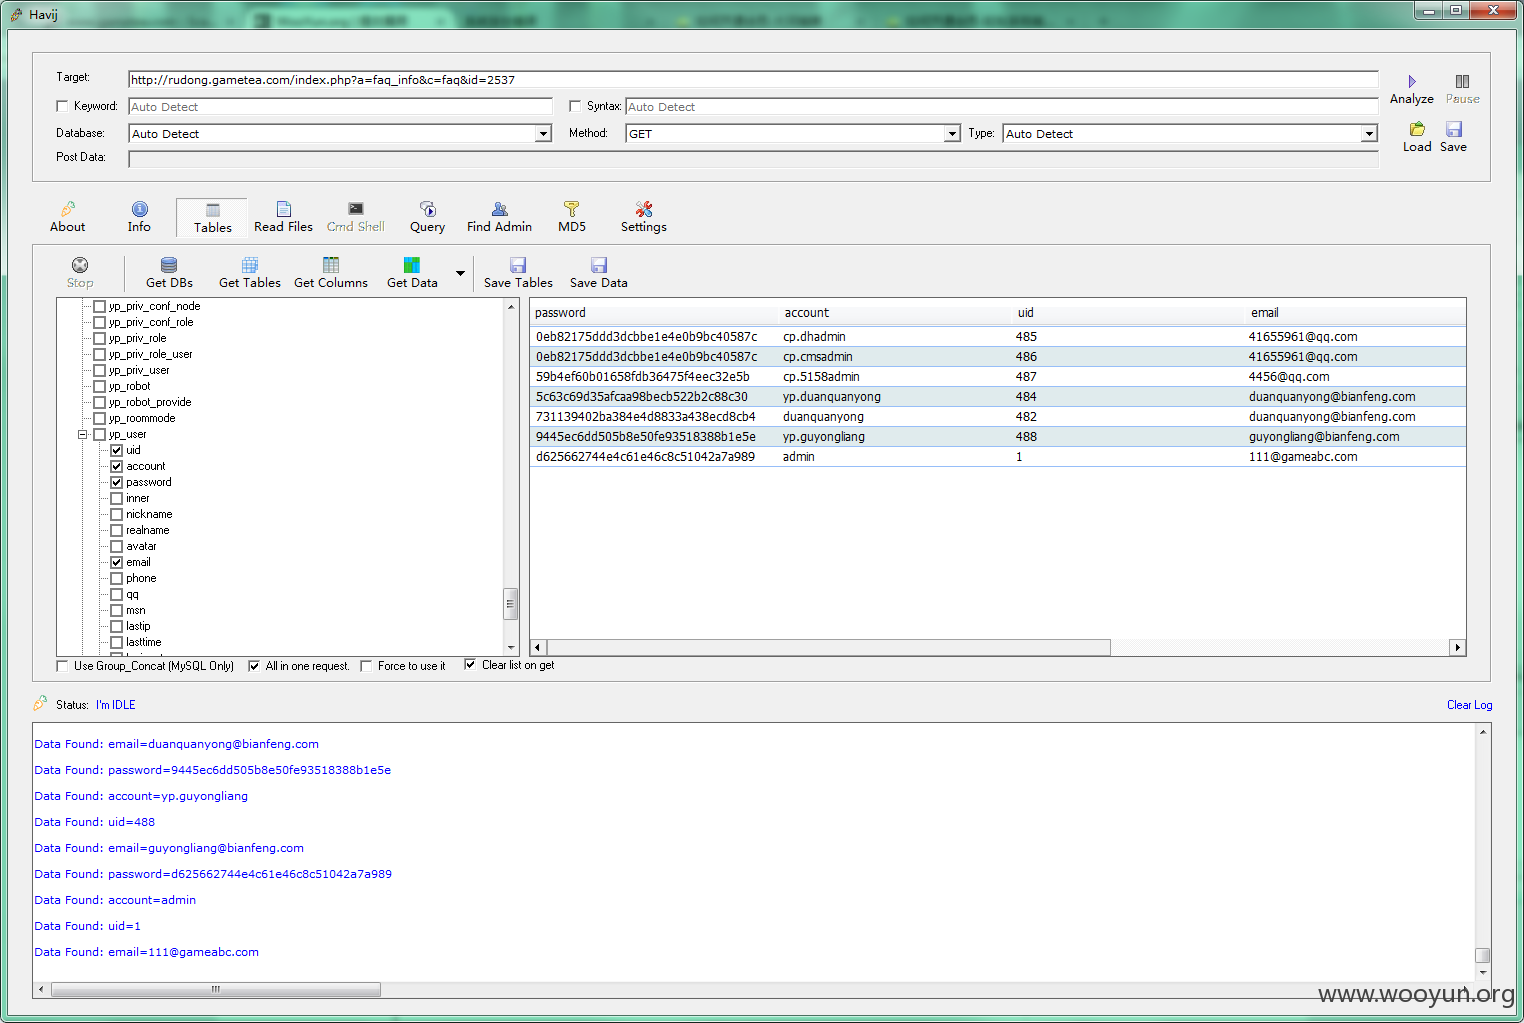Click the Clear Log link
The image size is (1524, 1023).
pyautogui.click(x=1469, y=705)
